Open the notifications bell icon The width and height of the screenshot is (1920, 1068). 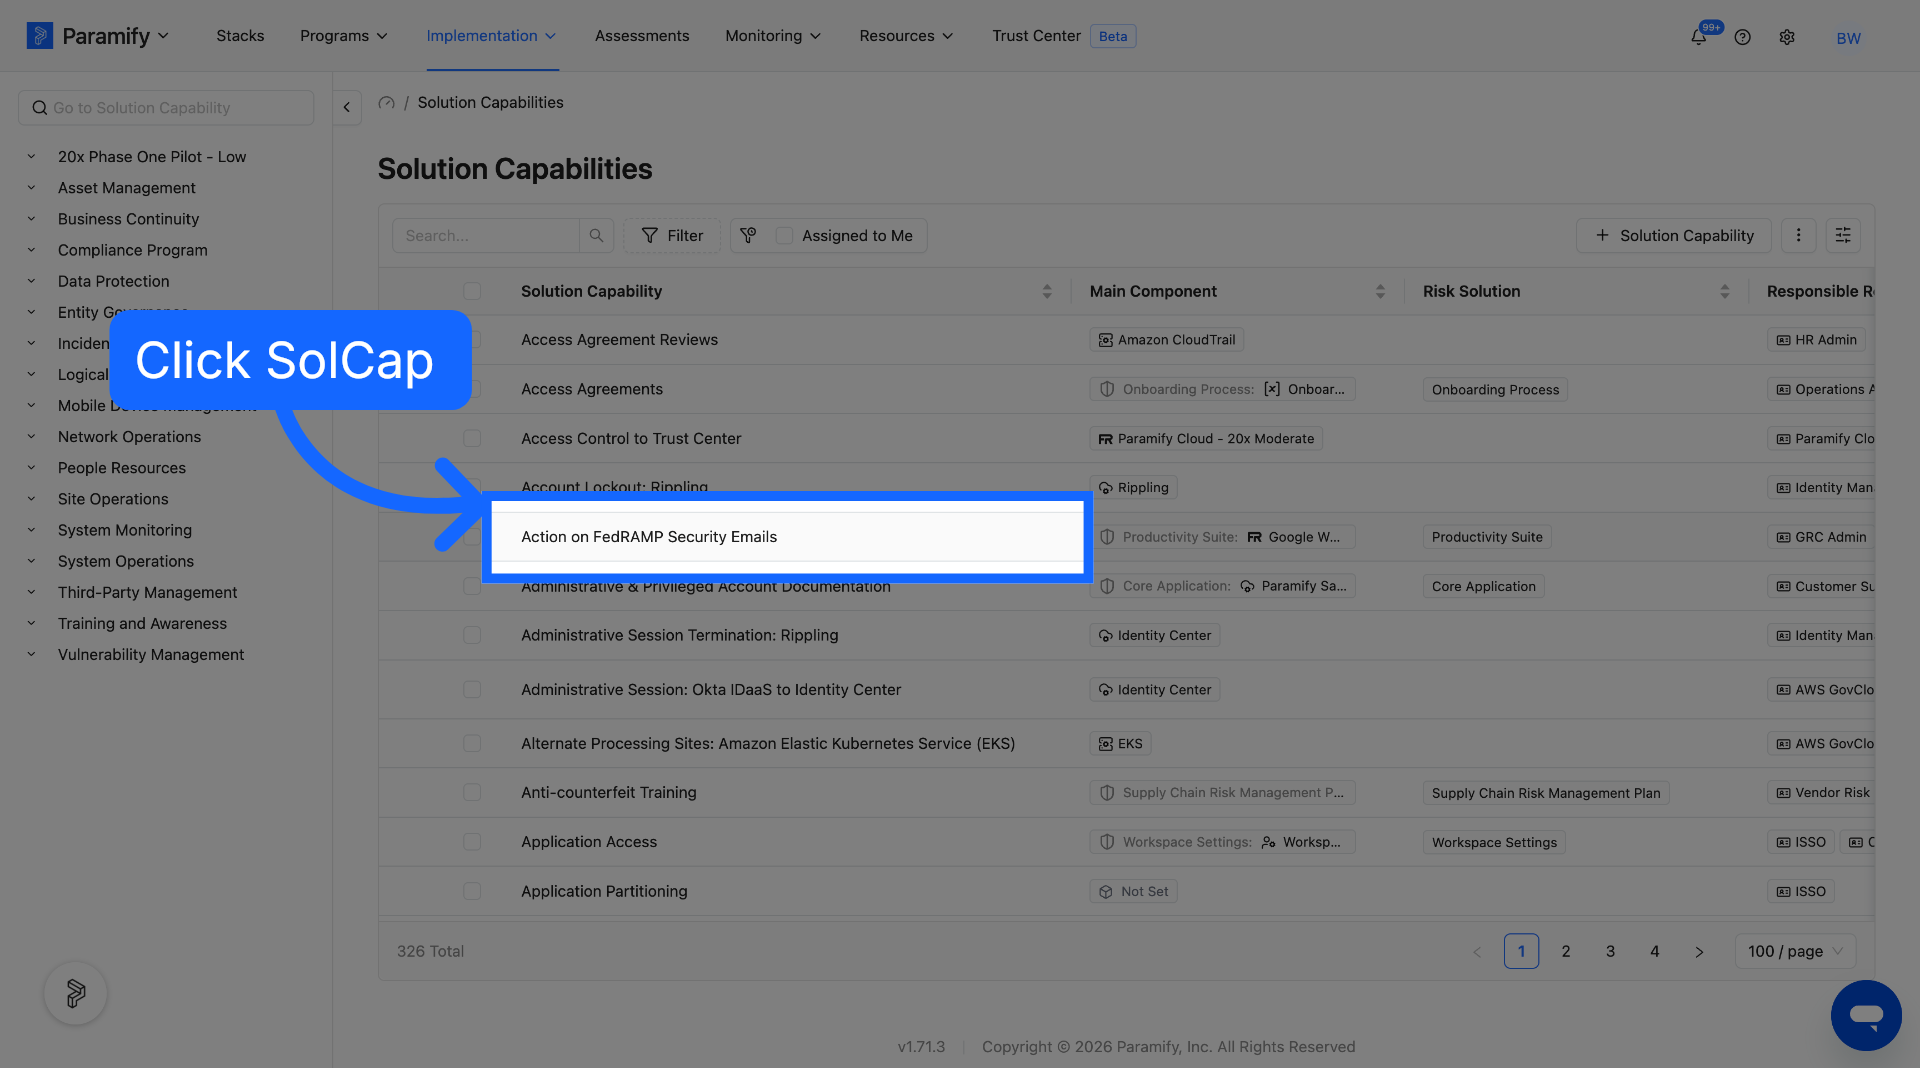click(x=1698, y=37)
